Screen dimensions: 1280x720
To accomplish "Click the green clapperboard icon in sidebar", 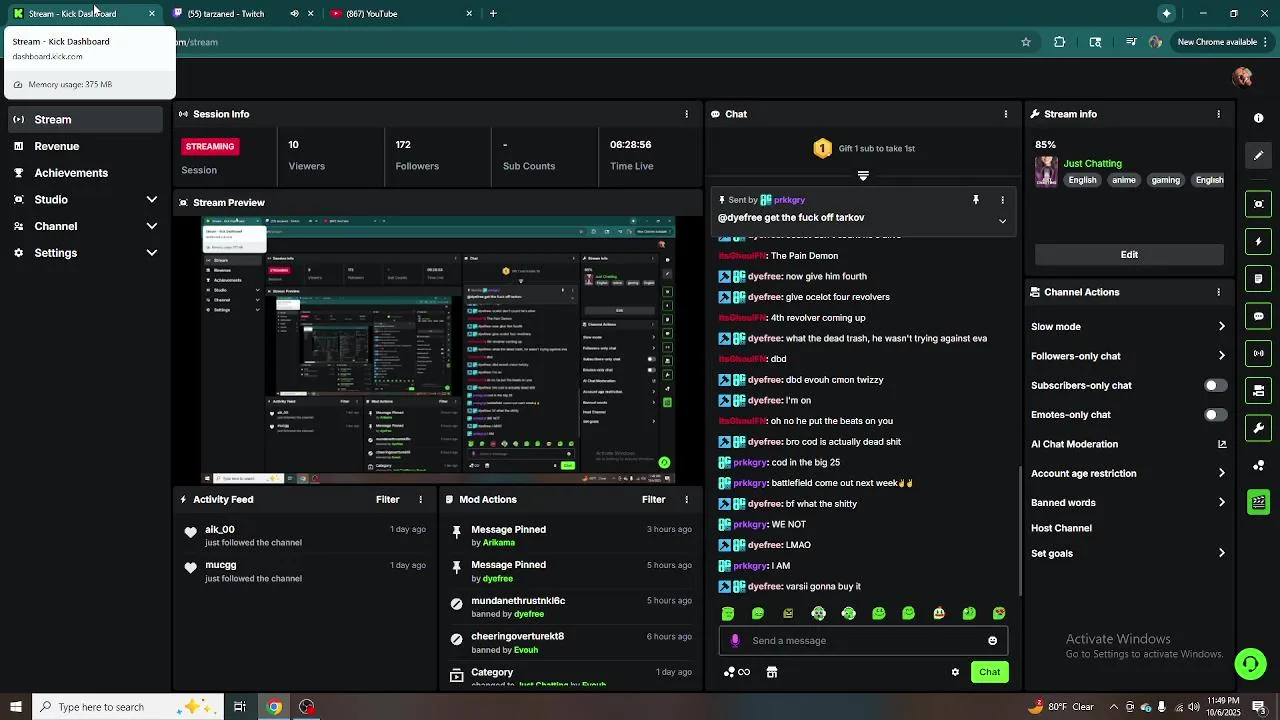I will pyautogui.click(x=1258, y=502).
